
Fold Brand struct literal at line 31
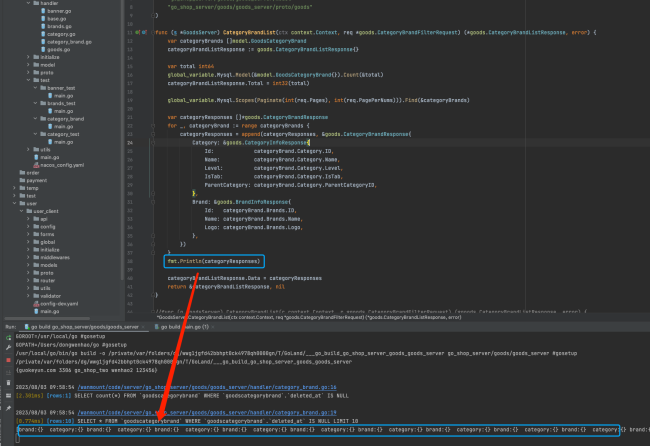pos(153,202)
